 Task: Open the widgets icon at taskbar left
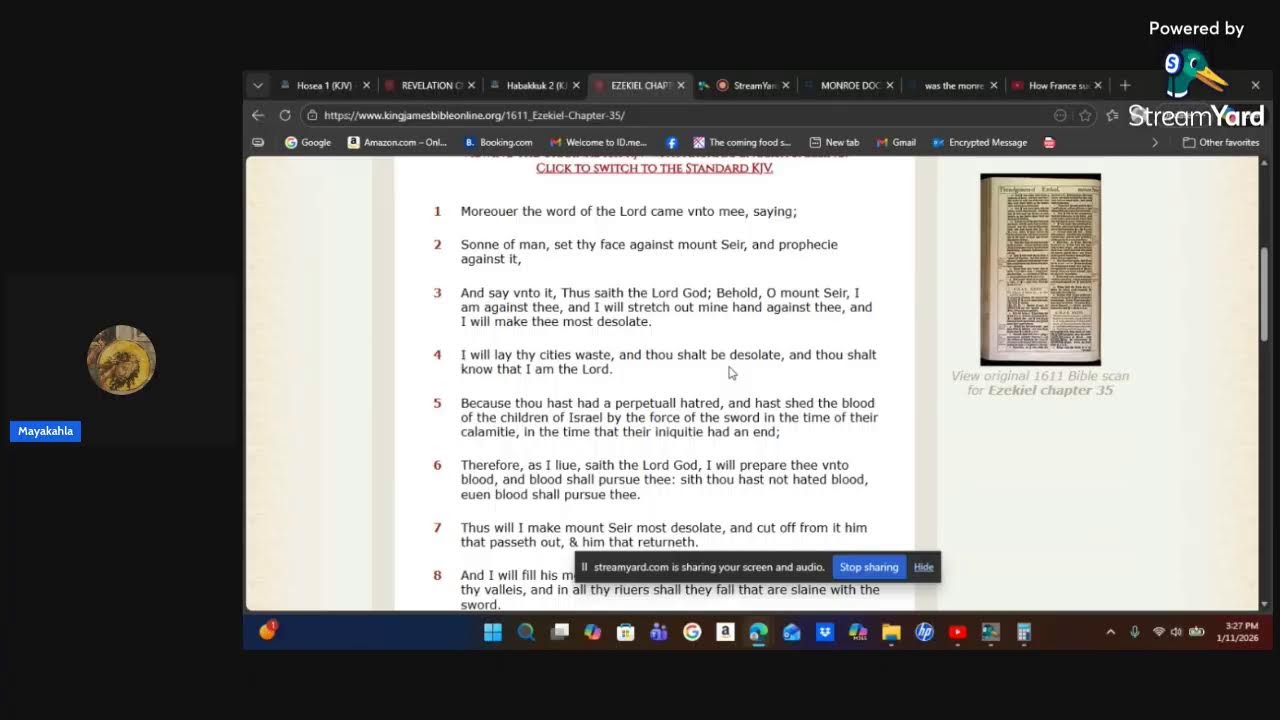coord(267,631)
